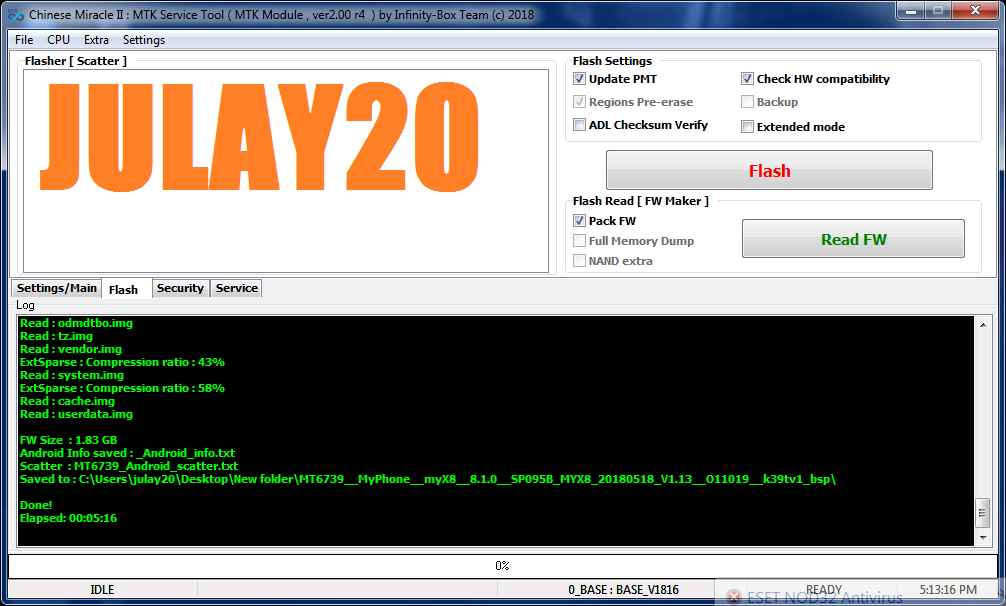Click the log scrollbar up arrow
Viewport: 1006px width, 606px height.
click(983, 325)
